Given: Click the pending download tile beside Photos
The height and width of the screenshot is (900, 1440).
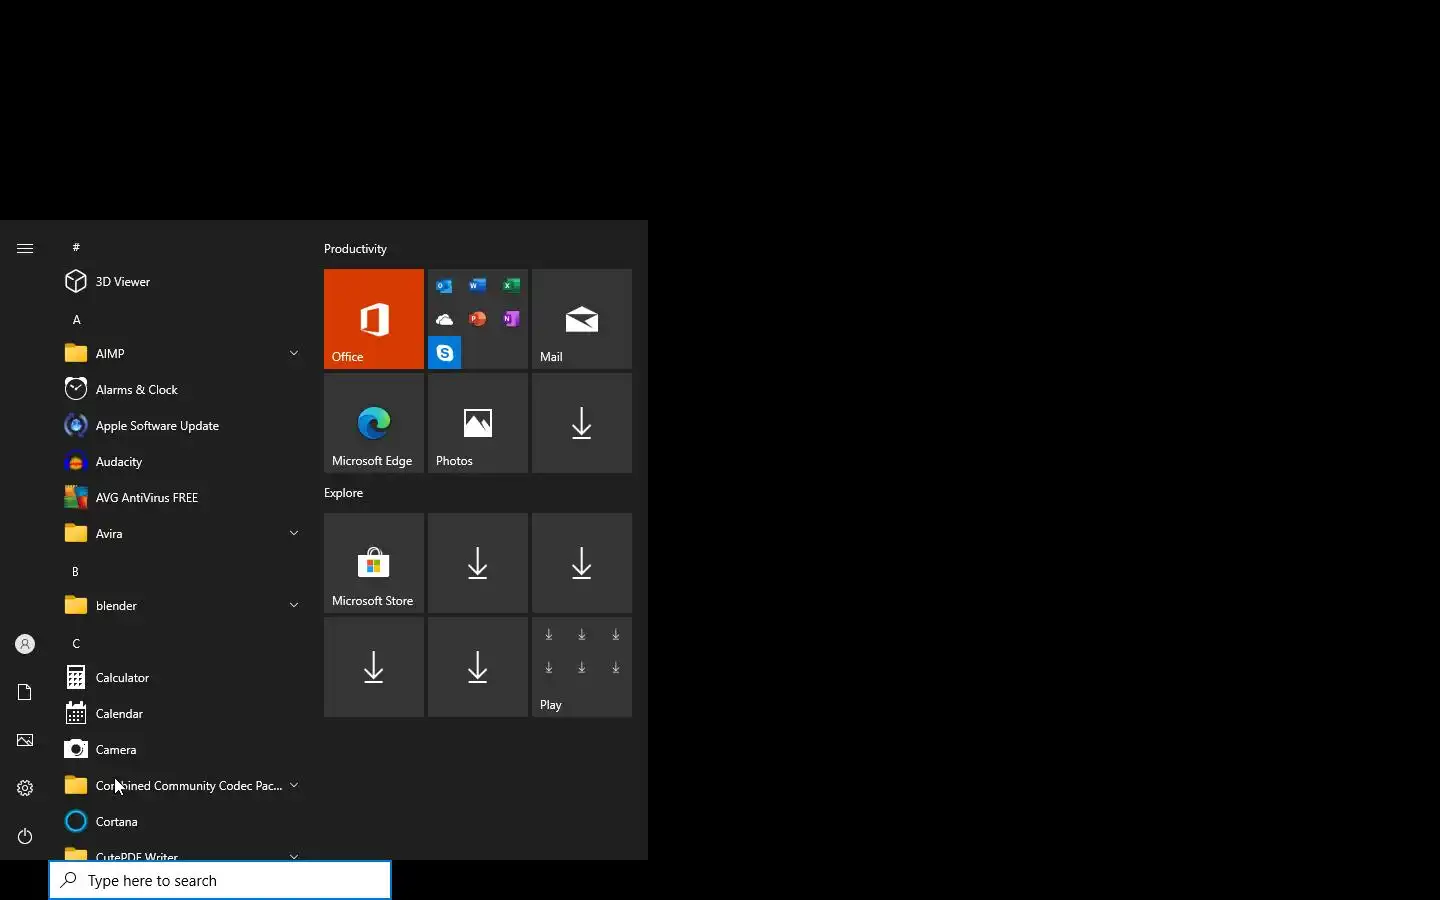Looking at the screenshot, I should point(582,423).
